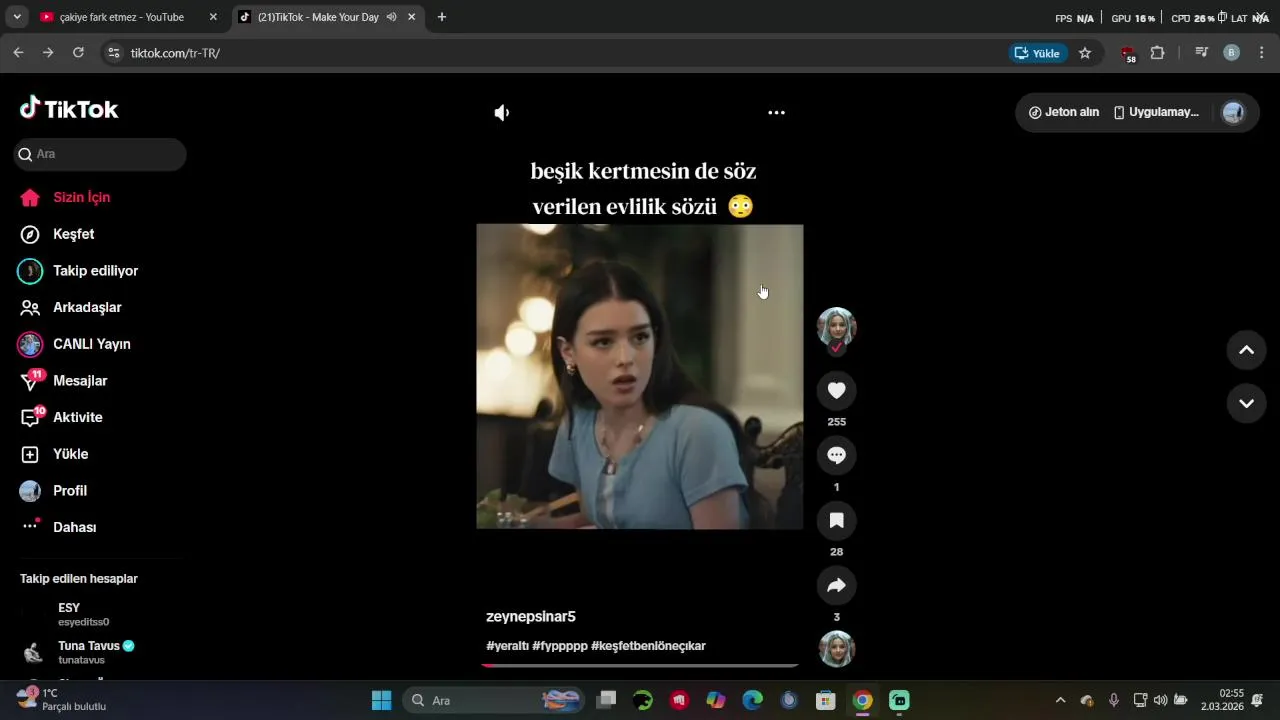Open the media control music icon
This screenshot has height=720, width=1280.
[1202, 53]
